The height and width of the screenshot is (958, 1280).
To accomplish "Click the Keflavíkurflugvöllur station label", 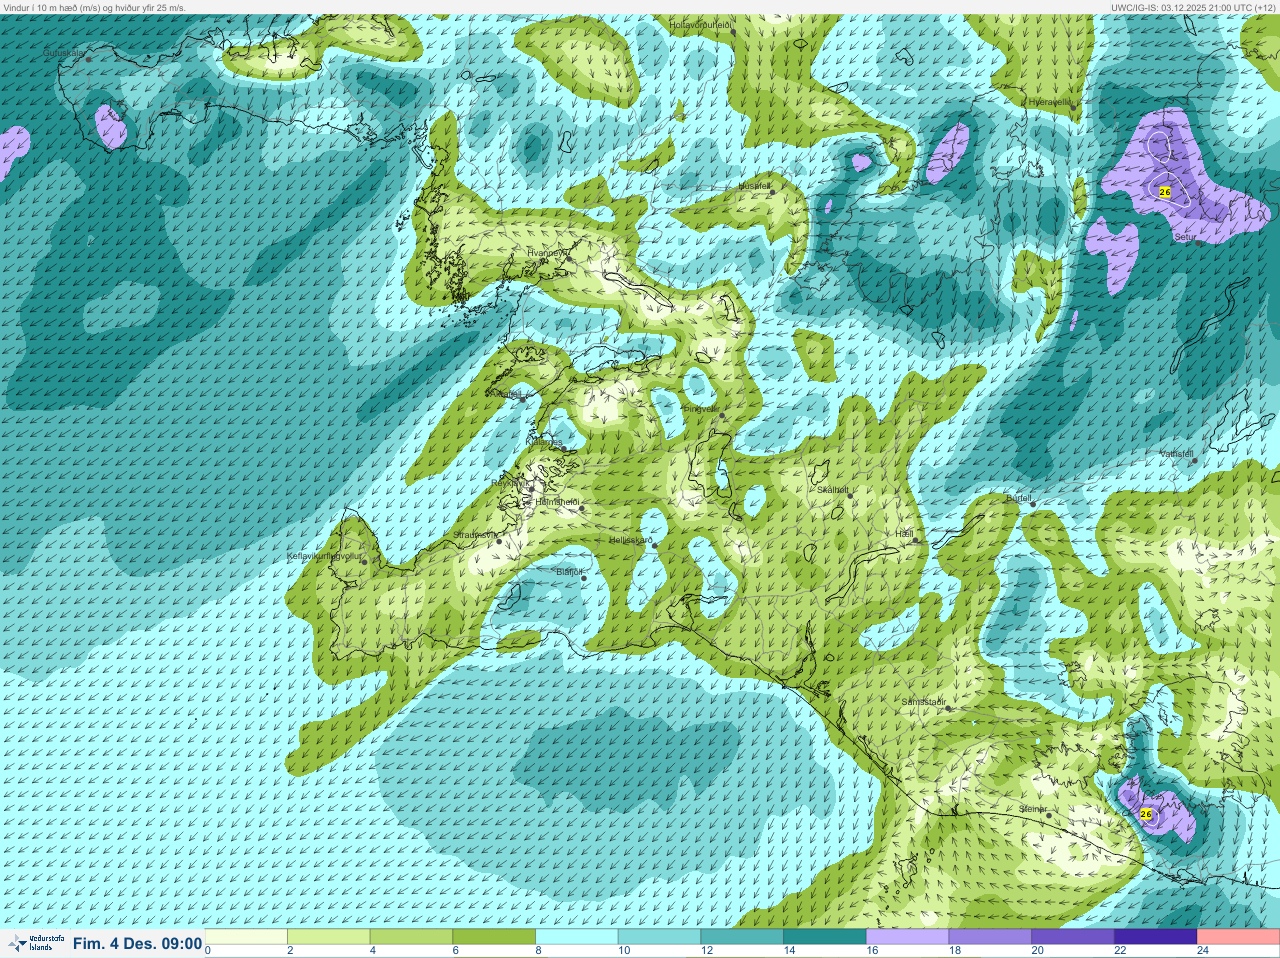I will coord(323,555).
